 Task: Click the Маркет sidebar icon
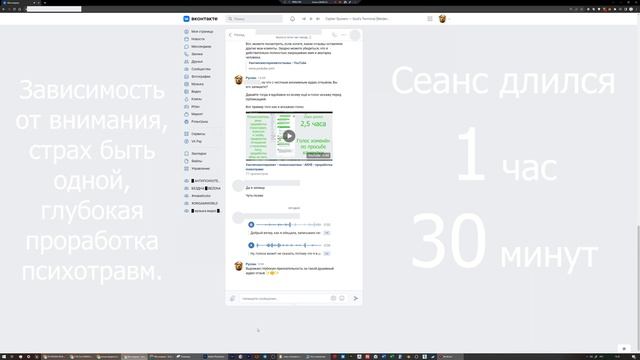tap(187, 114)
